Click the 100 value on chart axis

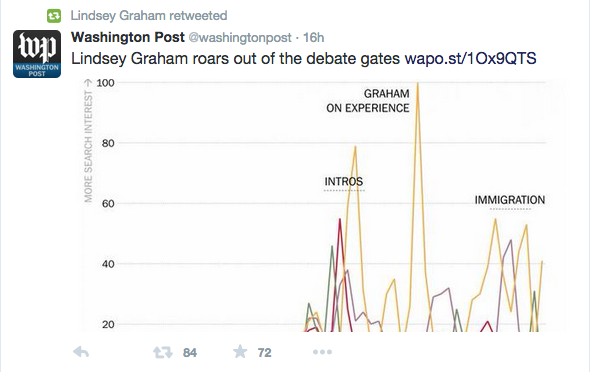(105, 83)
